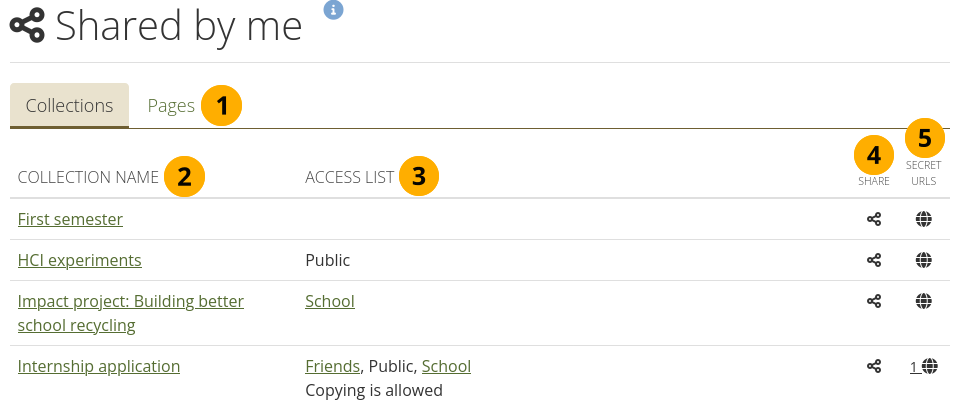965x406 pixels.
Task: Open the HCI experiments collection link
Action: point(80,260)
